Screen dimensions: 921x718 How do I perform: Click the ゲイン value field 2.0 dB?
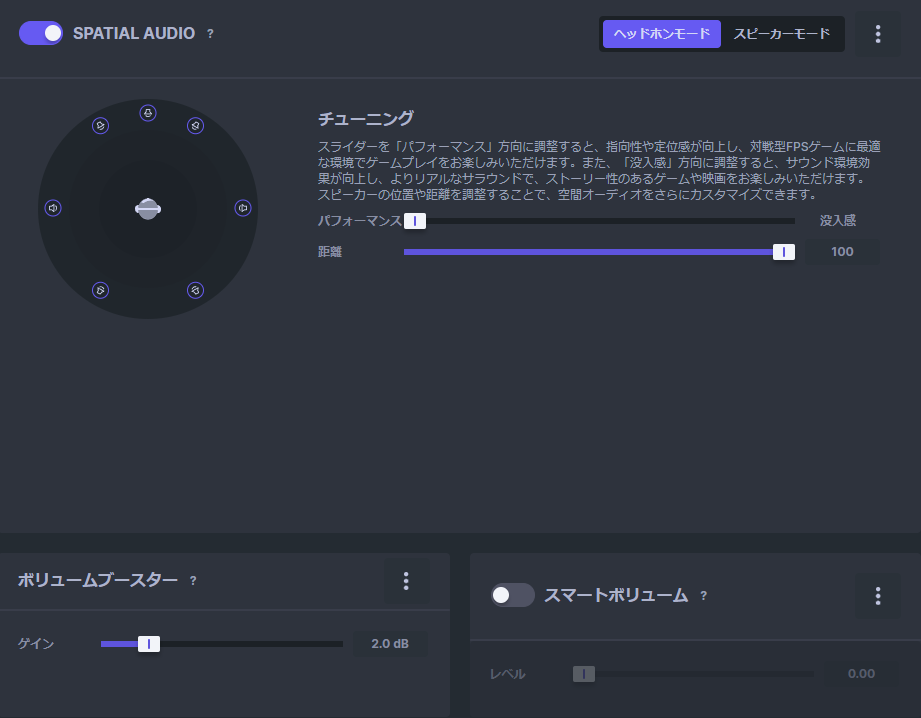(x=390, y=644)
